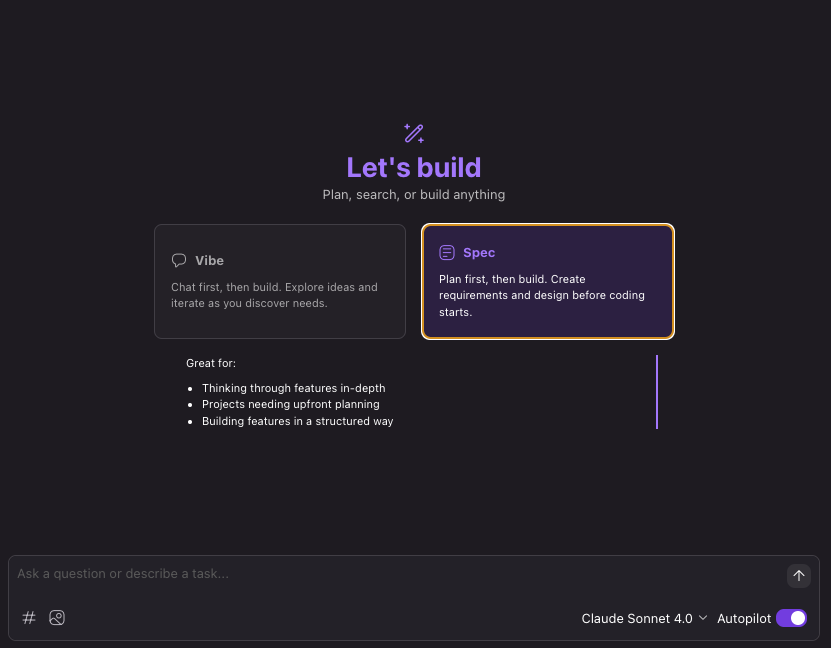Screen dimensions: 831x648
Task: Click the 'Let's build' heading
Action: coord(414,167)
